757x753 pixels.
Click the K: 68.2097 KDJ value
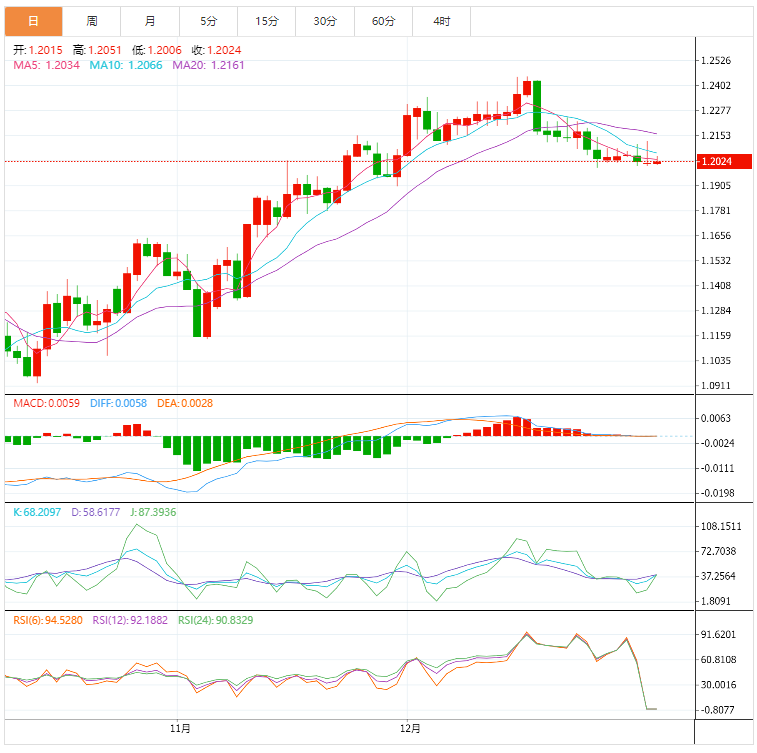[37, 512]
